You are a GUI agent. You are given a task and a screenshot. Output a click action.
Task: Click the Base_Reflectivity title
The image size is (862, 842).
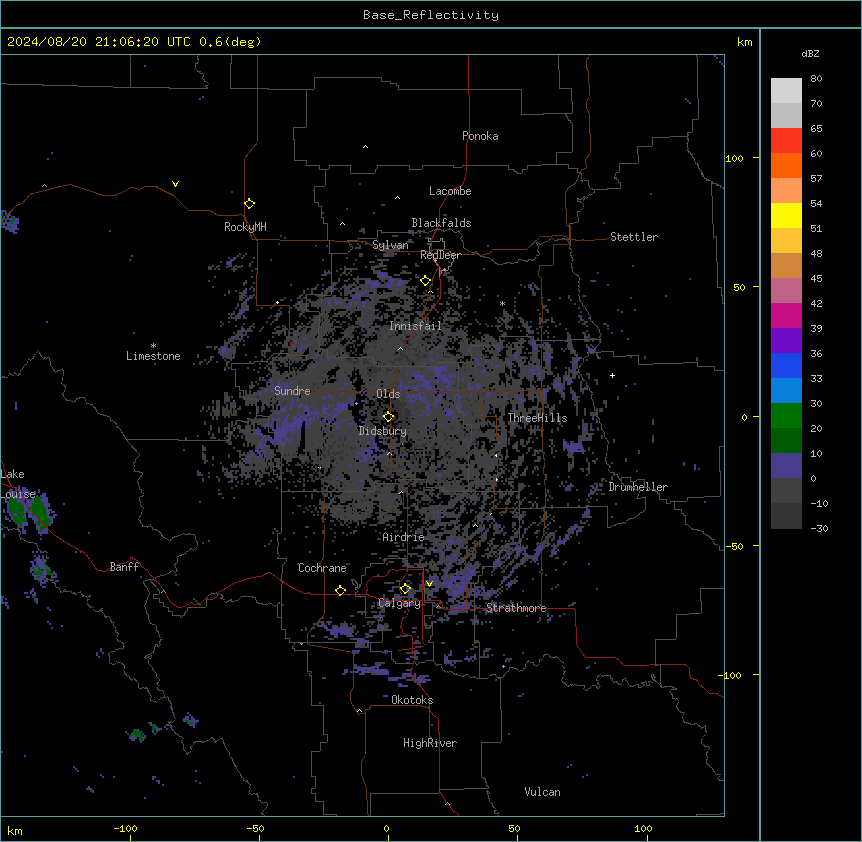pos(431,15)
